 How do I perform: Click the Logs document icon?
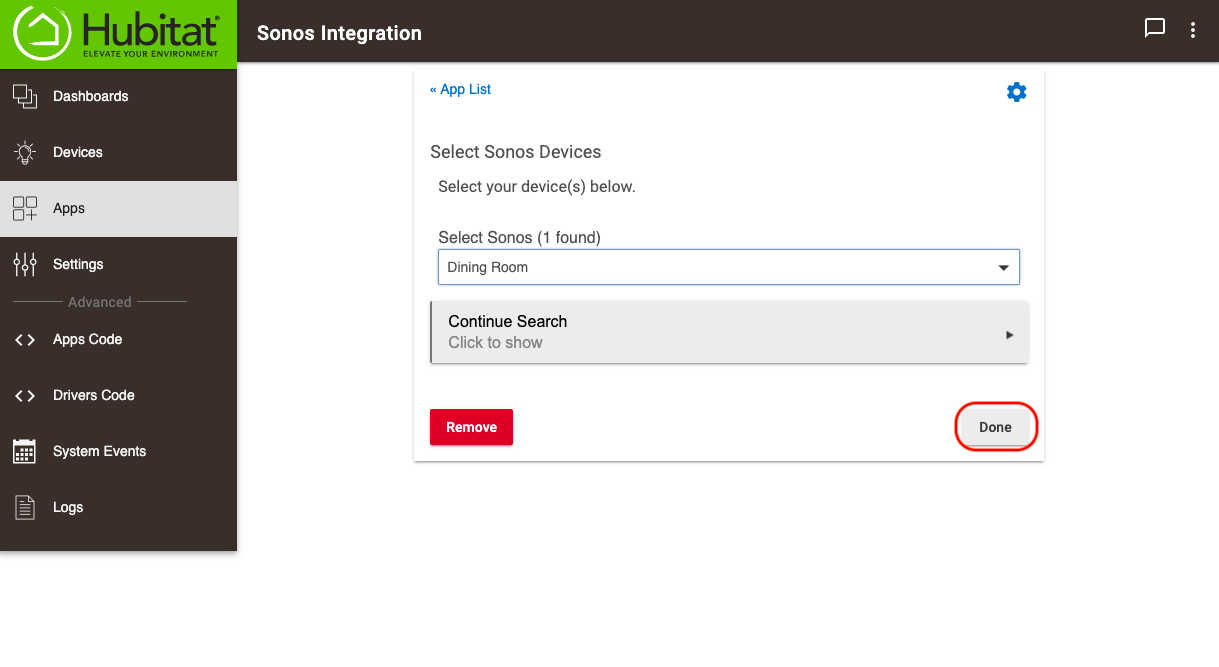(25, 507)
